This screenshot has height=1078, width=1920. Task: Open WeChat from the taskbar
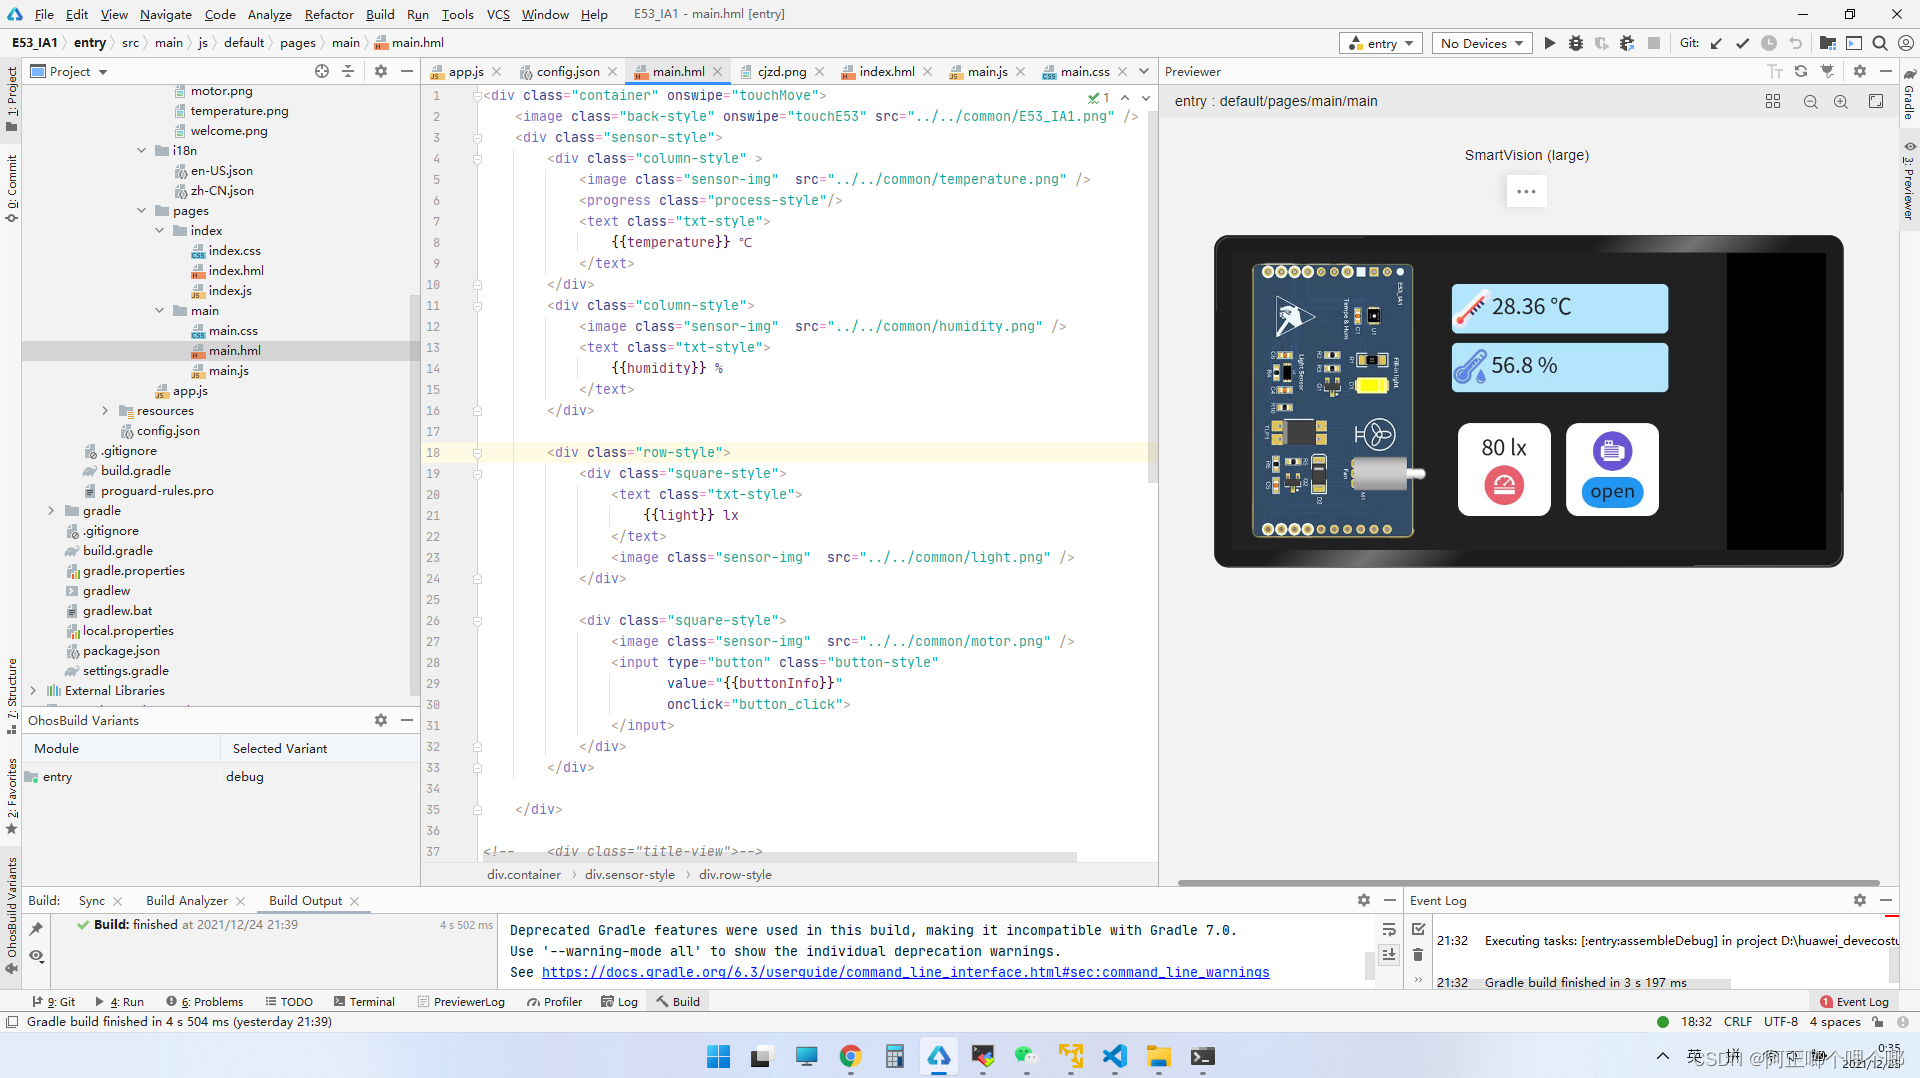click(1027, 1056)
